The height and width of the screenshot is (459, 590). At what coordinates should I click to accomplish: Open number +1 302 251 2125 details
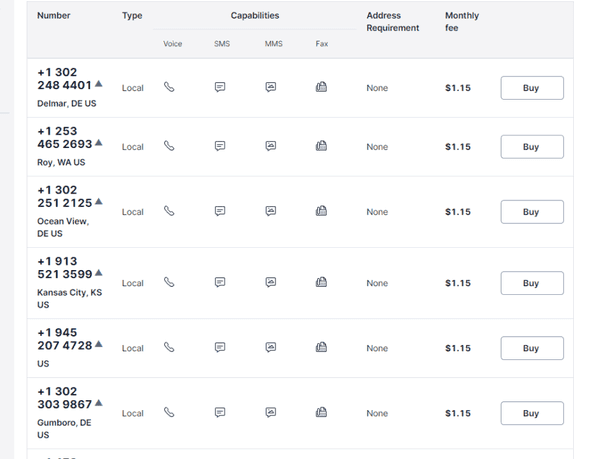[x=65, y=196]
